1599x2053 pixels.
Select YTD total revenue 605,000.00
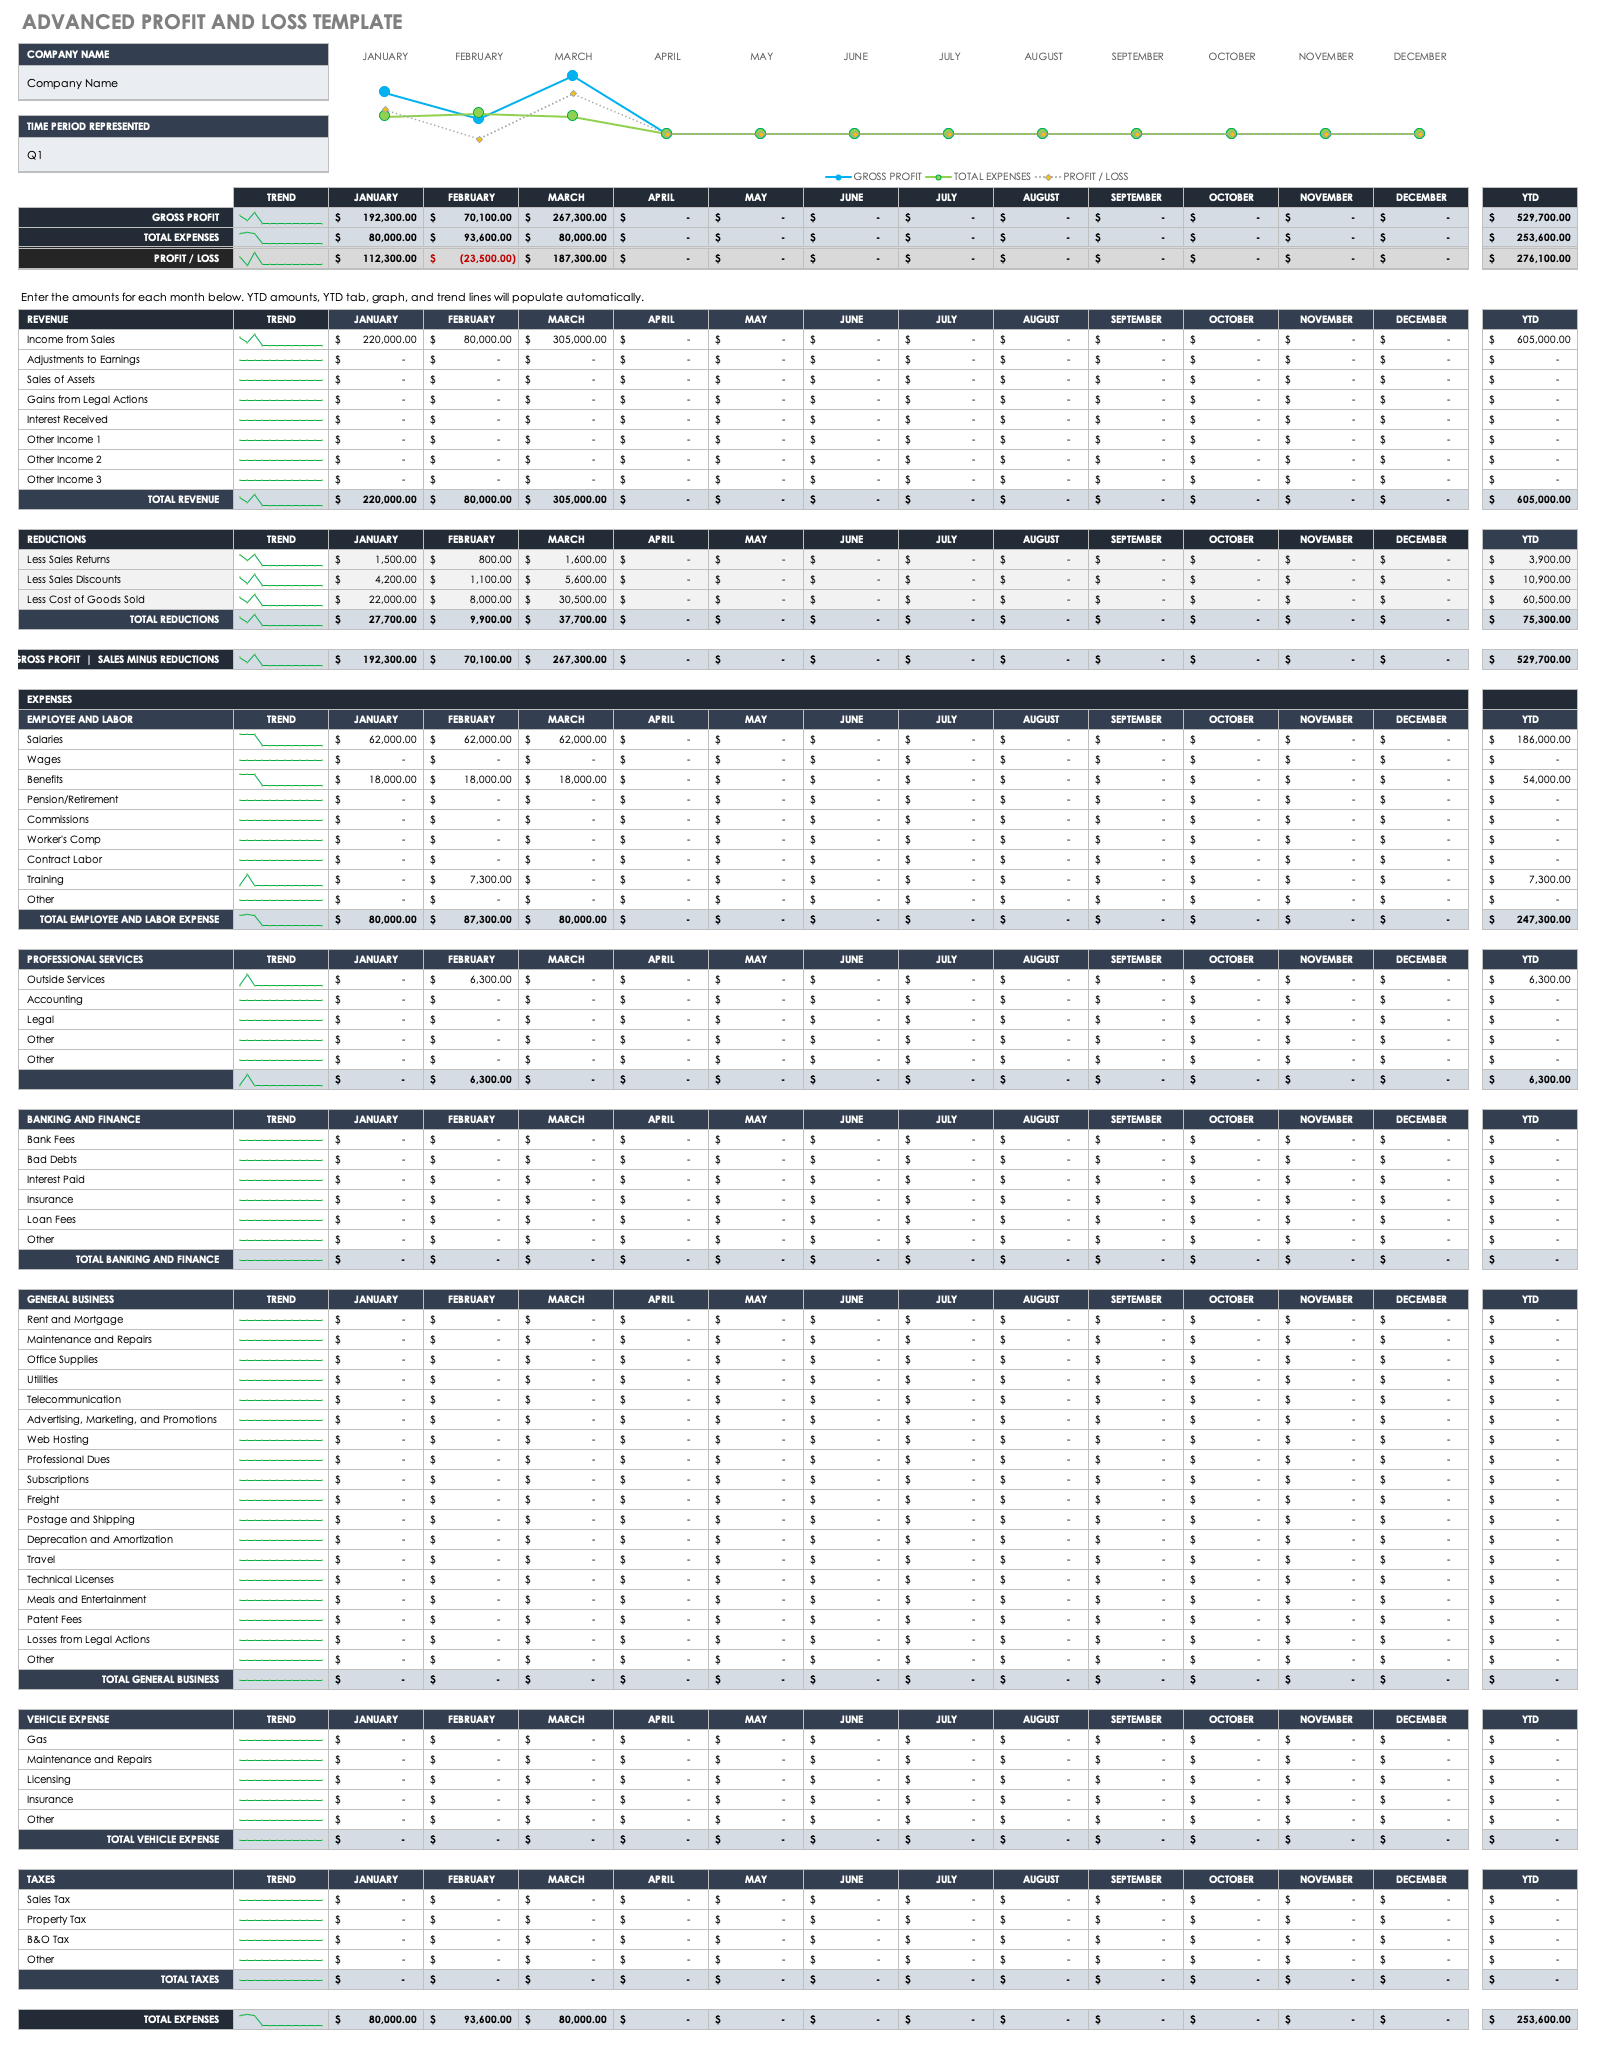1530,499
